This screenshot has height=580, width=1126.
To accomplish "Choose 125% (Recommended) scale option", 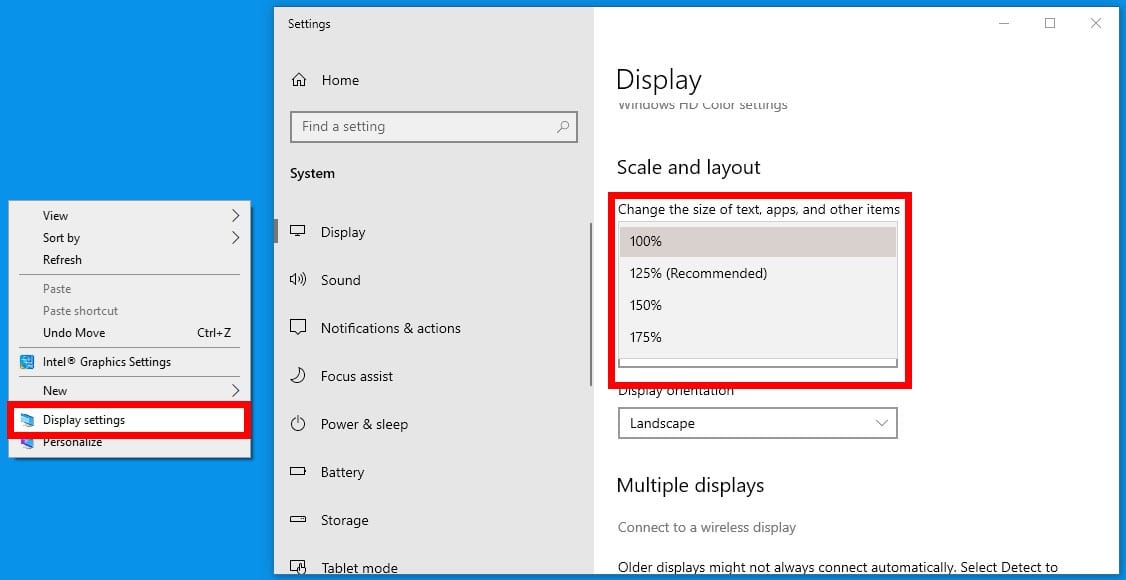I will click(698, 273).
